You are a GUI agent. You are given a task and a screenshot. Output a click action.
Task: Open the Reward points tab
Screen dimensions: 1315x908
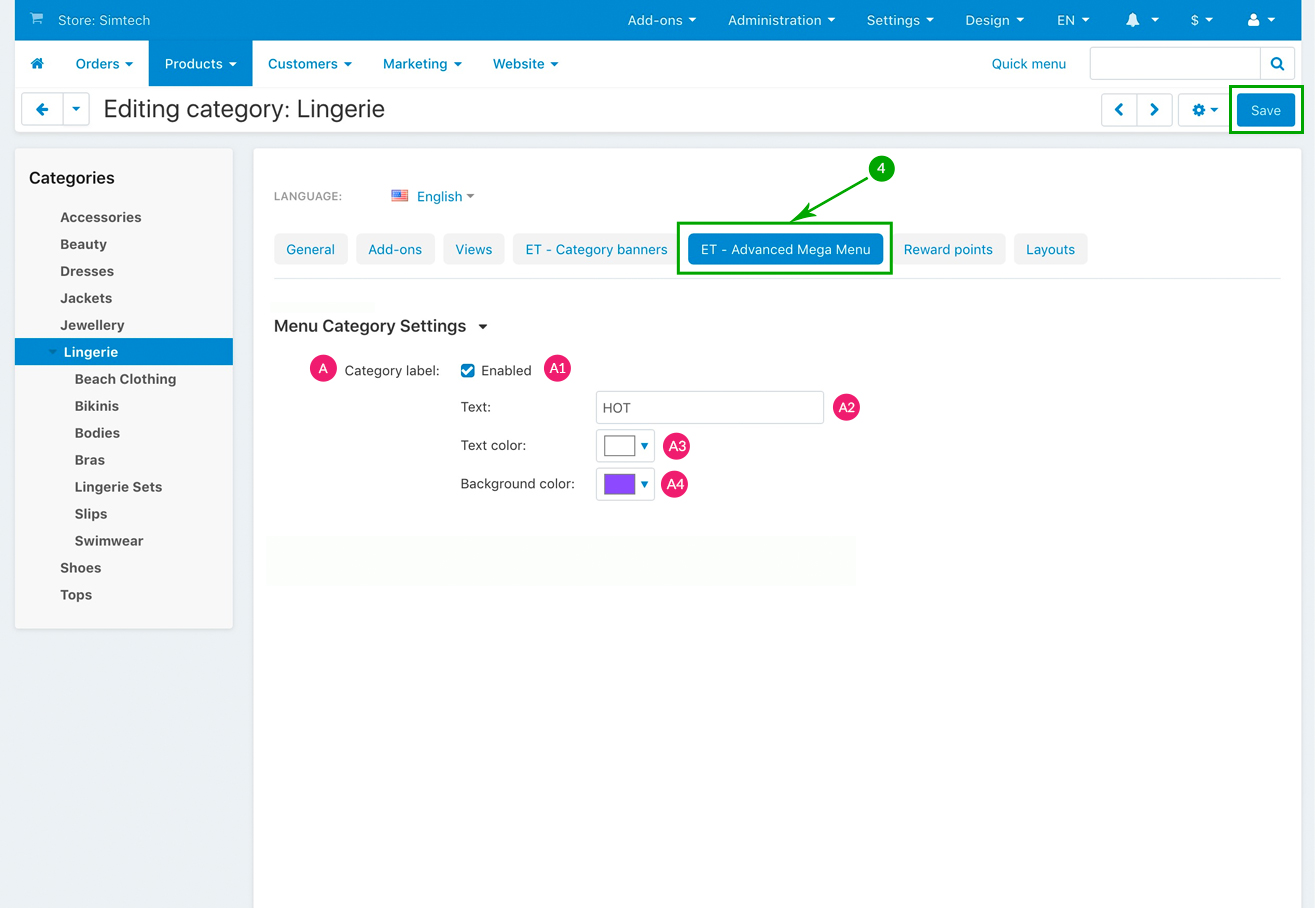[x=947, y=250]
